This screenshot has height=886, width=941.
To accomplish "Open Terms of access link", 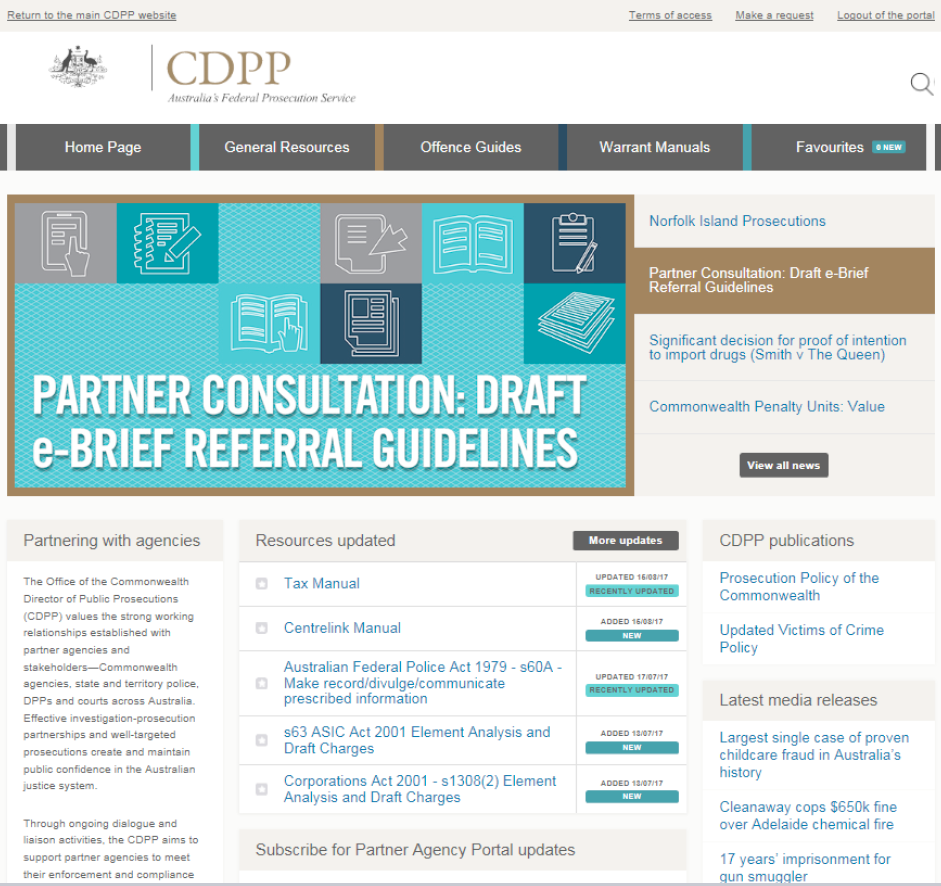I will (670, 15).
